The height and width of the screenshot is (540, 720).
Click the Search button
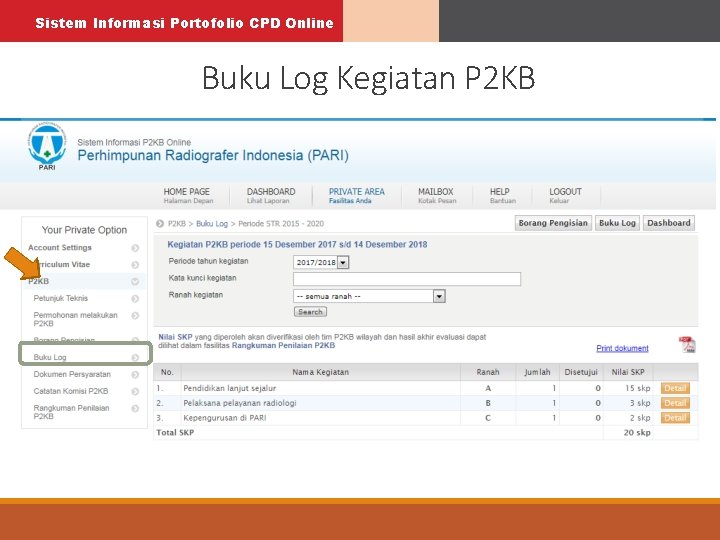coord(310,312)
